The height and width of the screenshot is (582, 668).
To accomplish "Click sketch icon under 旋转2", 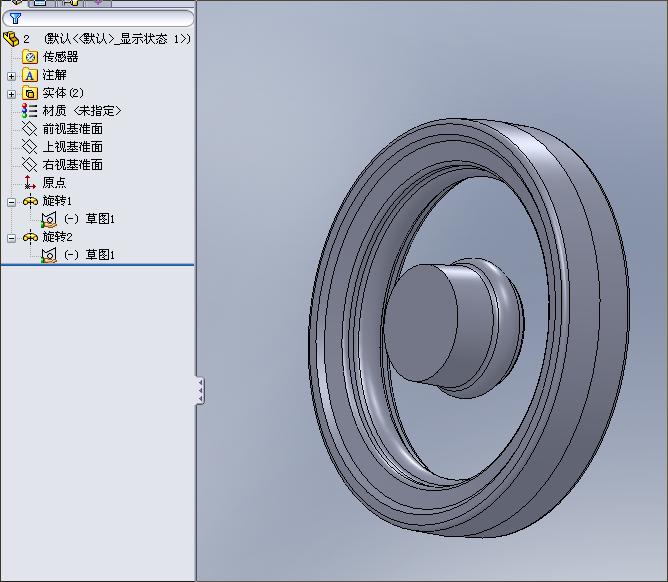I will tap(49, 255).
